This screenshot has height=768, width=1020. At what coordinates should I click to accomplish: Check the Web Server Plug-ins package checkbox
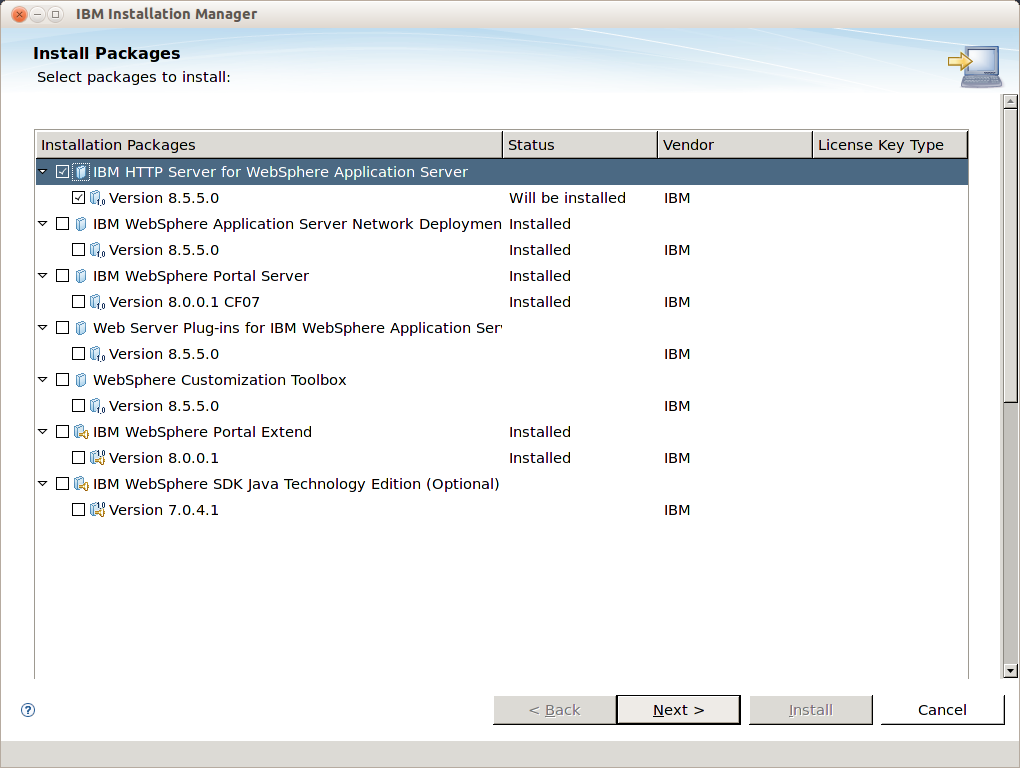pos(62,328)
